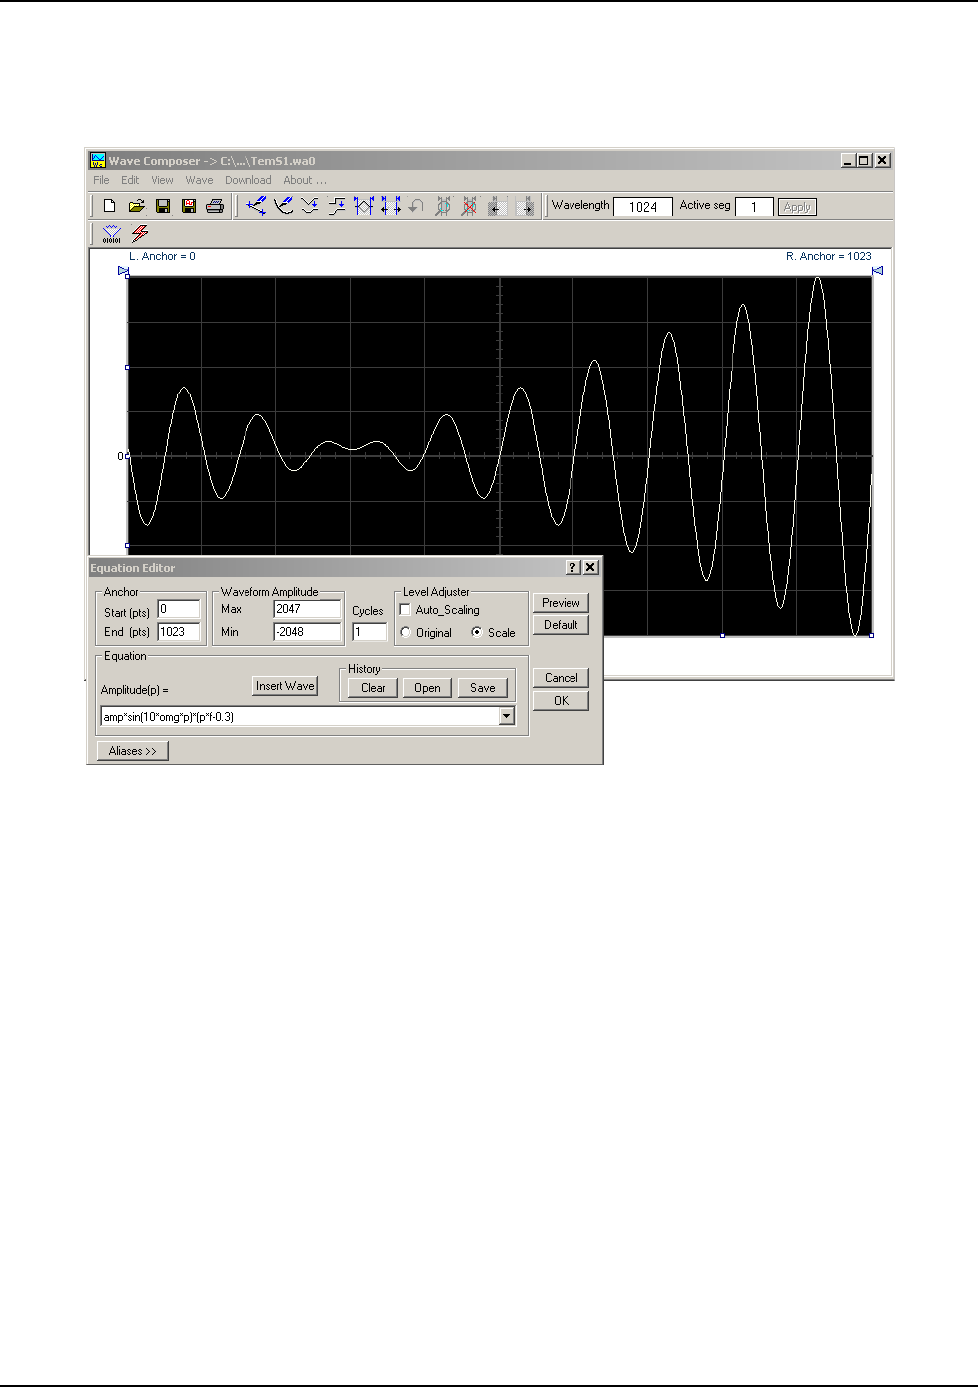This screenshot has width=978, height=1387.
Task: Open the Download menu
Action: coord(248,181)
